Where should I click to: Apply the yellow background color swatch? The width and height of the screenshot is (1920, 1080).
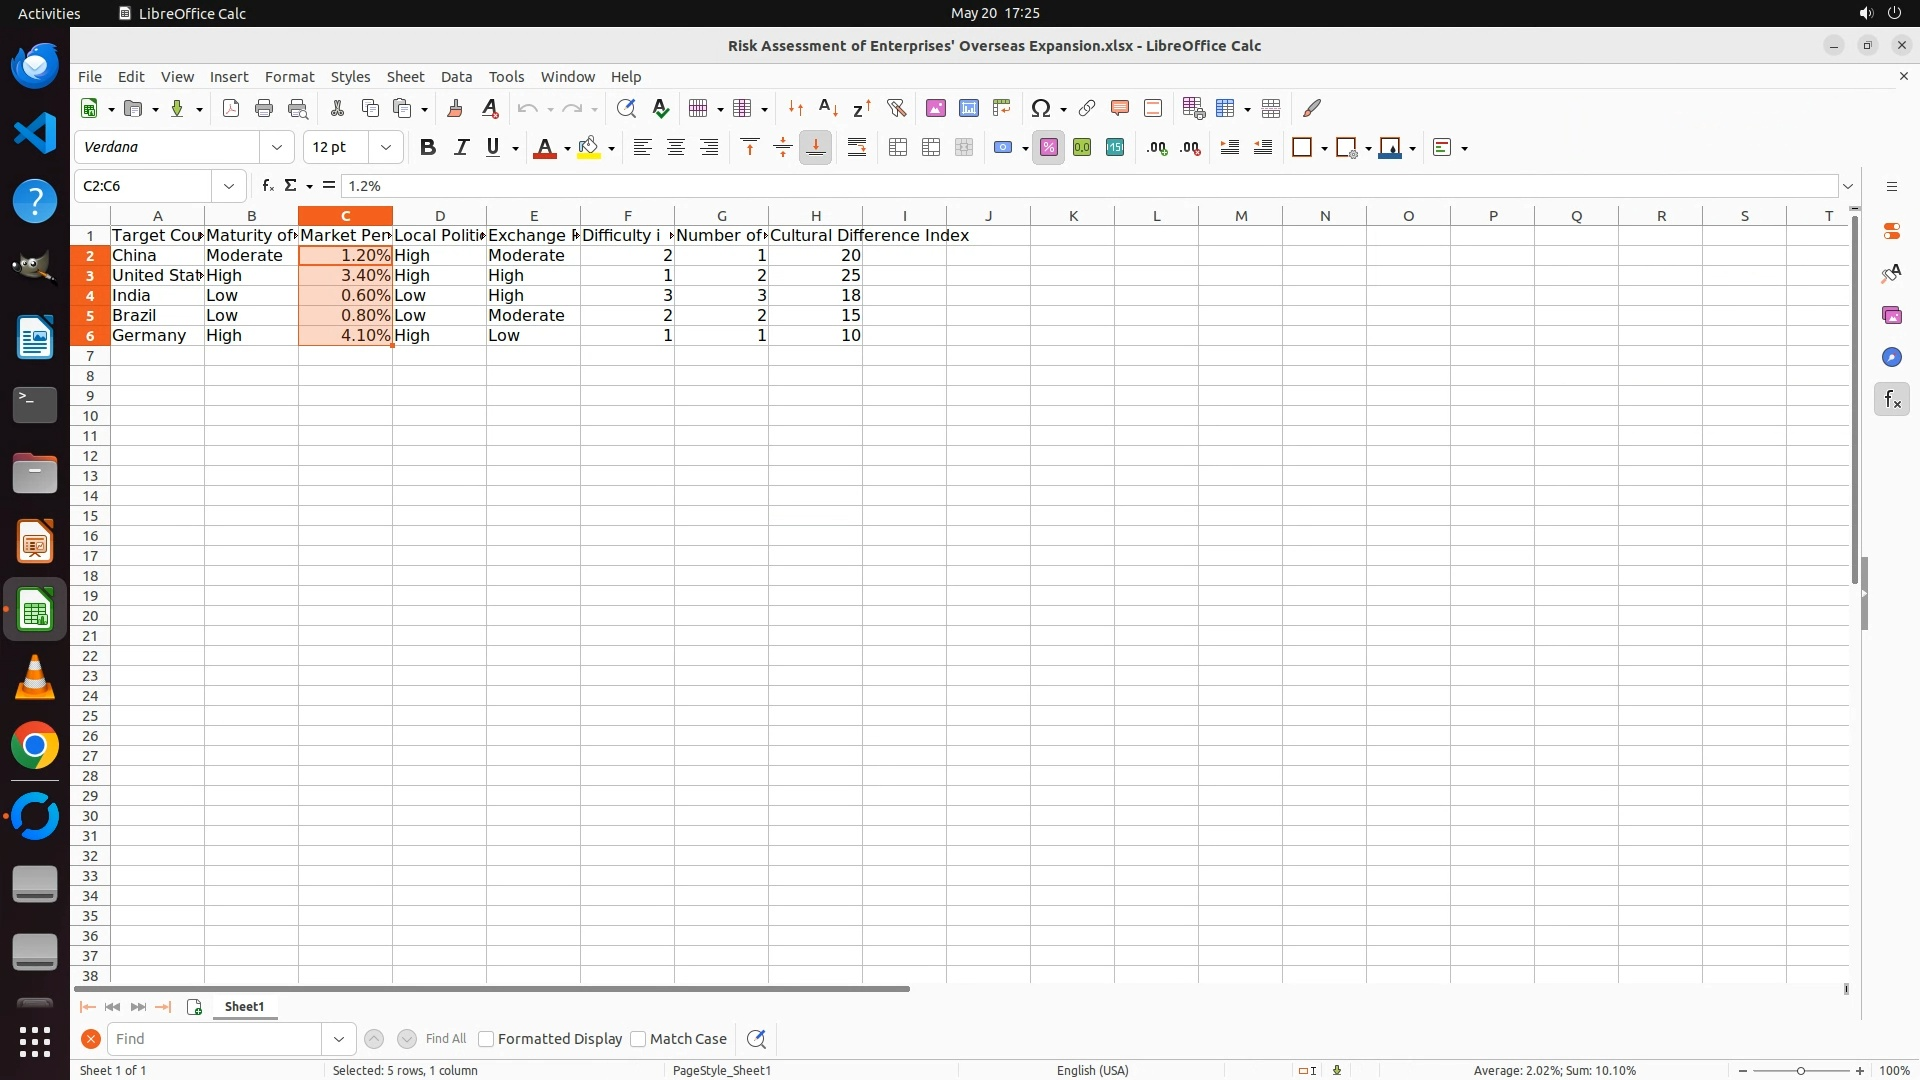(x=589, y=148)
